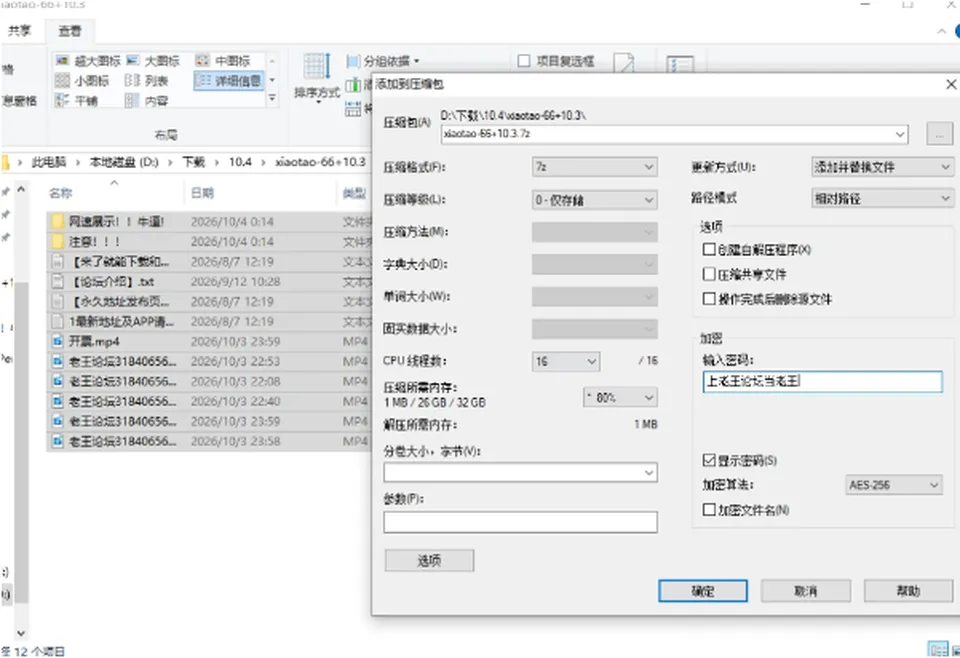The height and width of the screenshot is (658, 960).
Task: Select 超大图标 layout in the ribbon
Action: click(x=88, y=61)
